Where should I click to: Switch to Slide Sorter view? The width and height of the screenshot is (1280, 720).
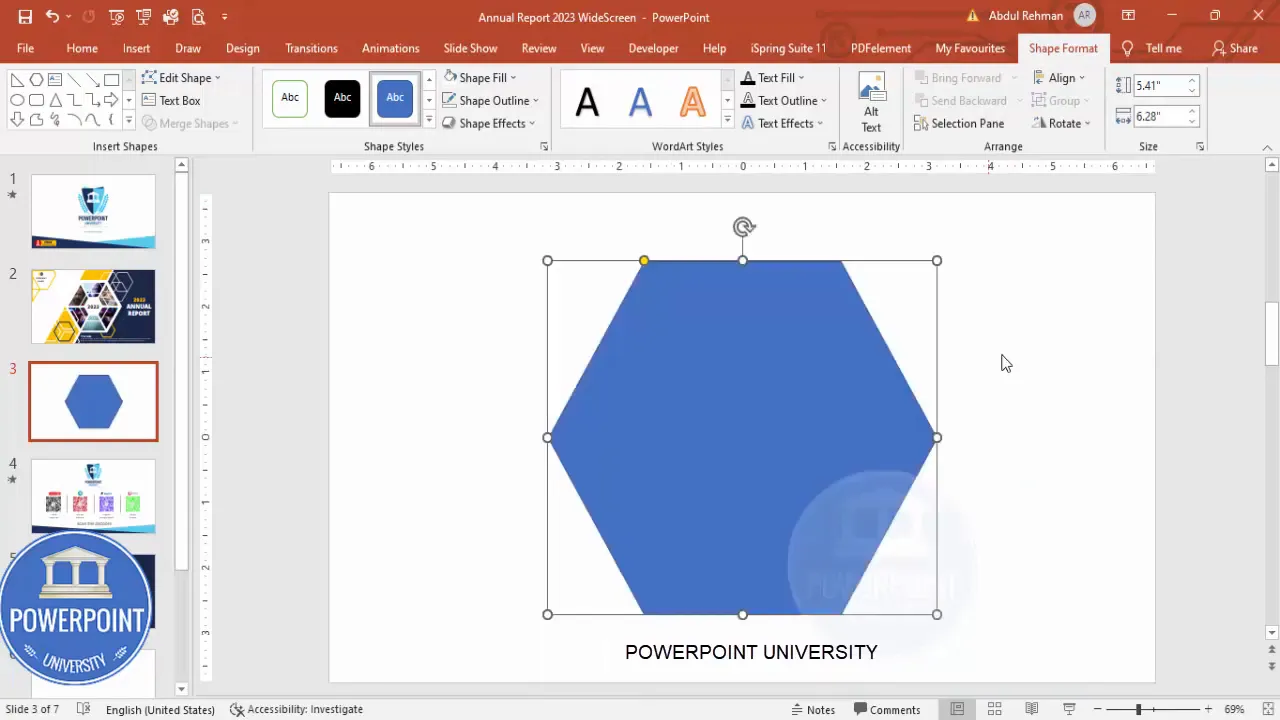tap(994, 709)
